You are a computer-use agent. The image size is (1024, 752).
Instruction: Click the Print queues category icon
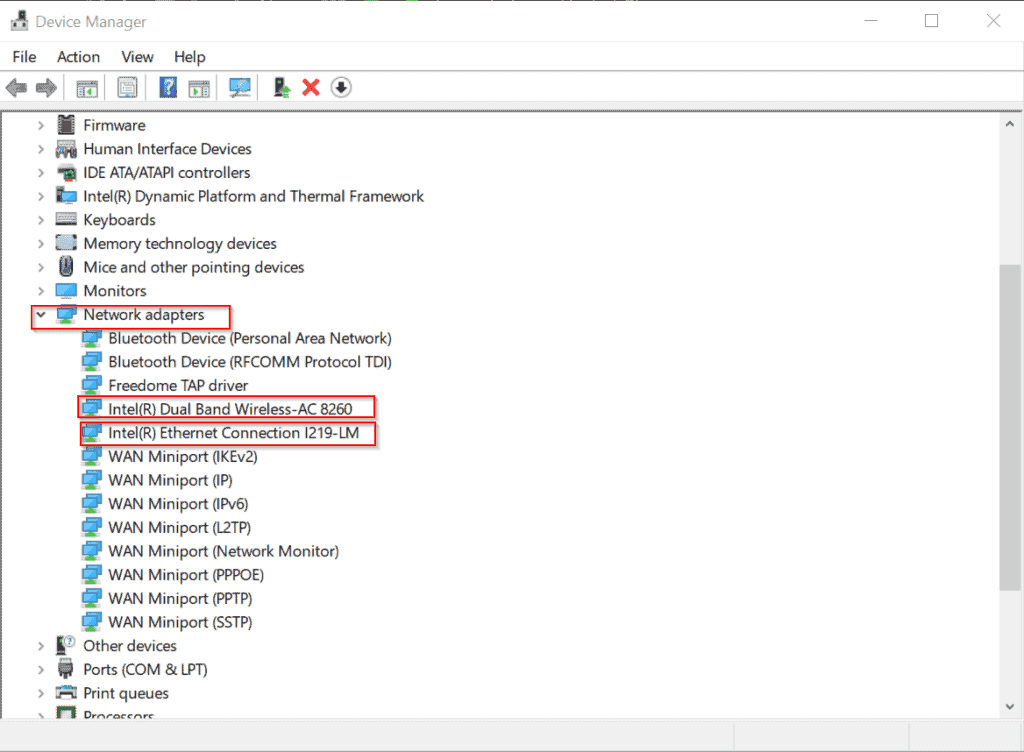(66, 693)
